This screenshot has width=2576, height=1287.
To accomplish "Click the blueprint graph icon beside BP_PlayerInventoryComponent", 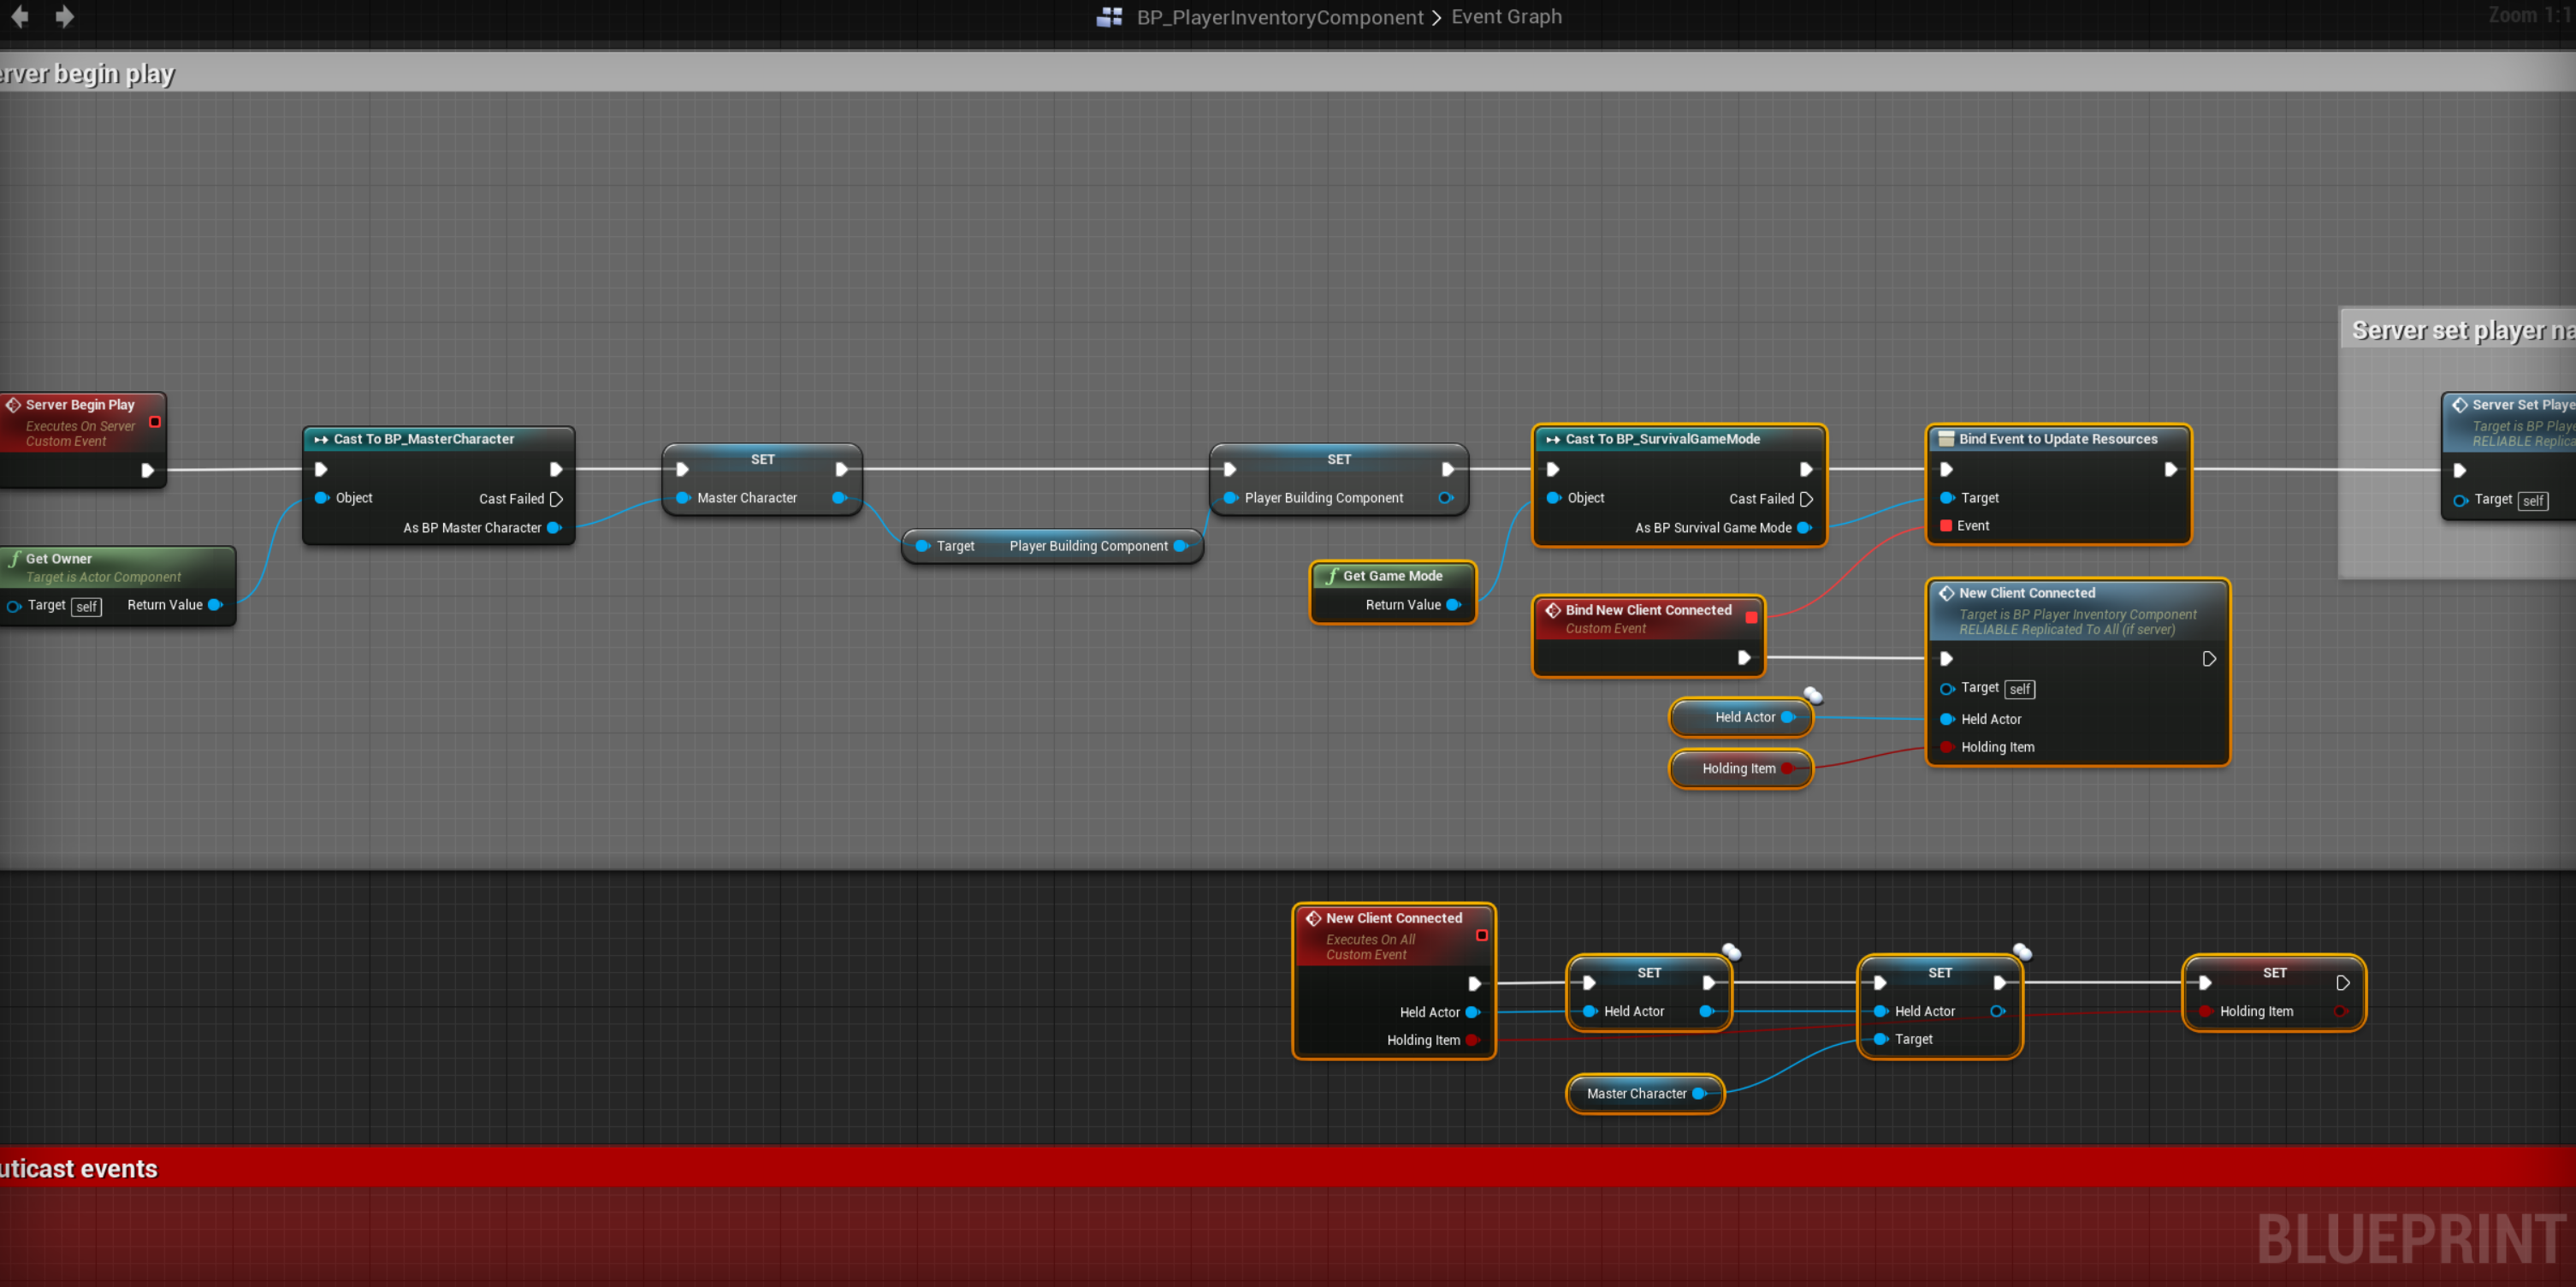I will [1109, 17].
